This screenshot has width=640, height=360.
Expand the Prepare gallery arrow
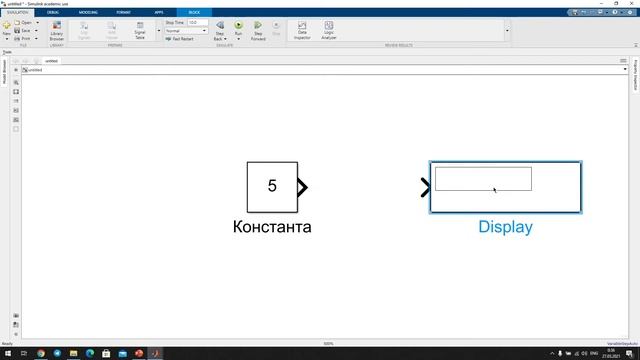click(159, 31)
